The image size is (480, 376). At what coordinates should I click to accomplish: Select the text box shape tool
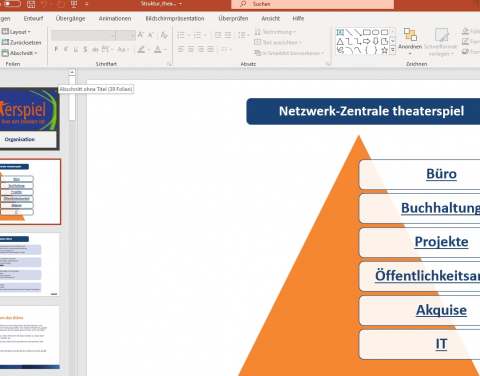click(x=340, y=32)
